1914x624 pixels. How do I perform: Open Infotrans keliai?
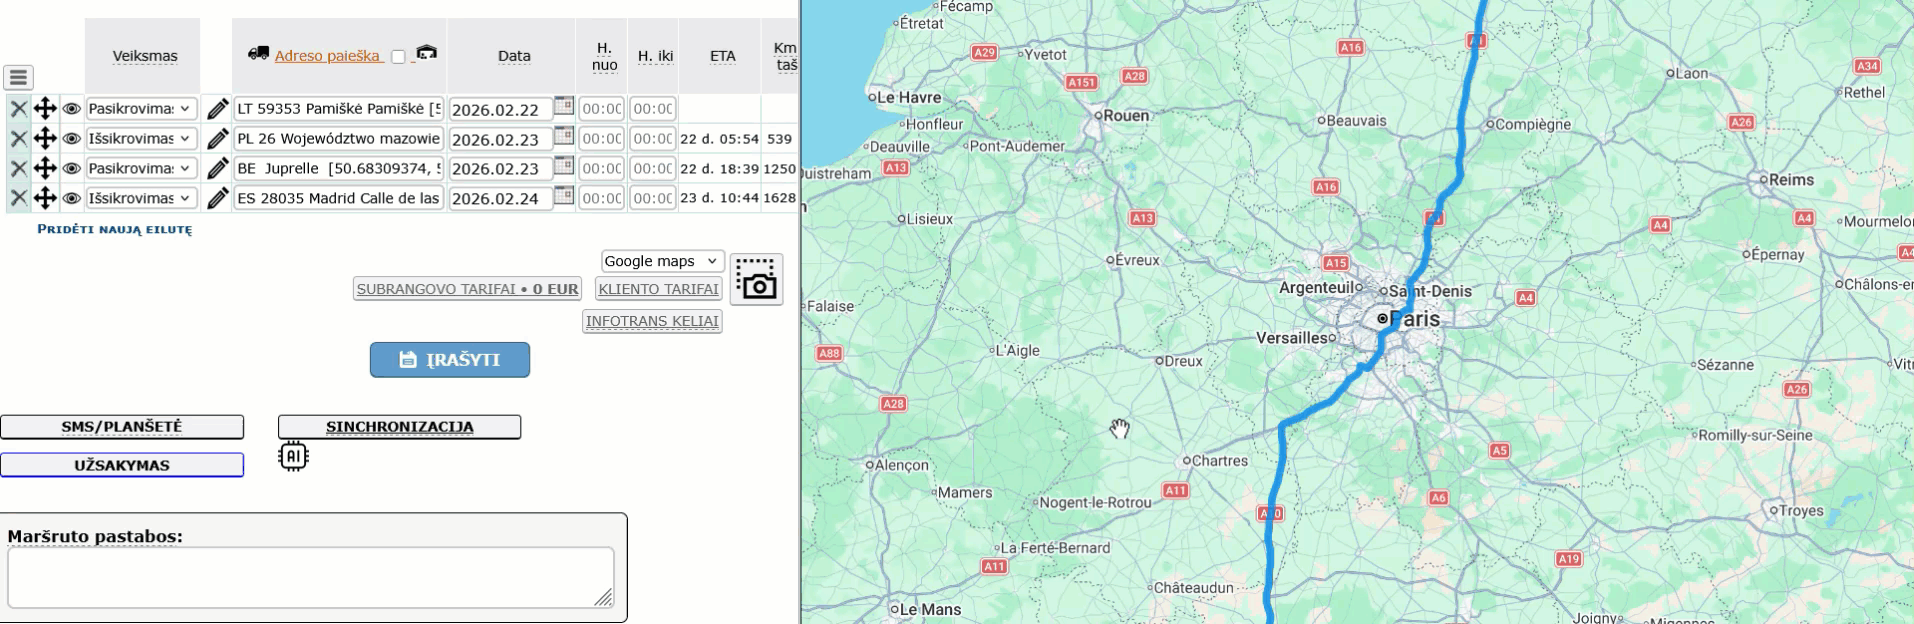point(652,321)
